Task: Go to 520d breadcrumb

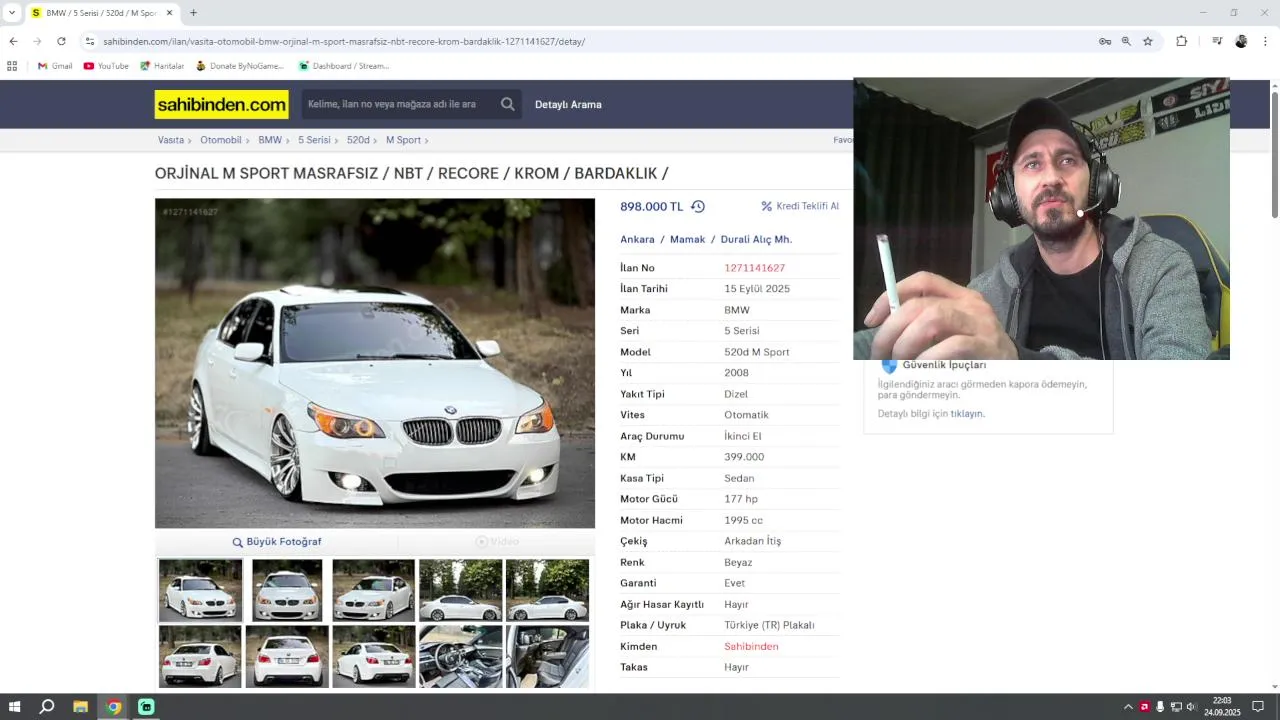Action: (358, 140)
